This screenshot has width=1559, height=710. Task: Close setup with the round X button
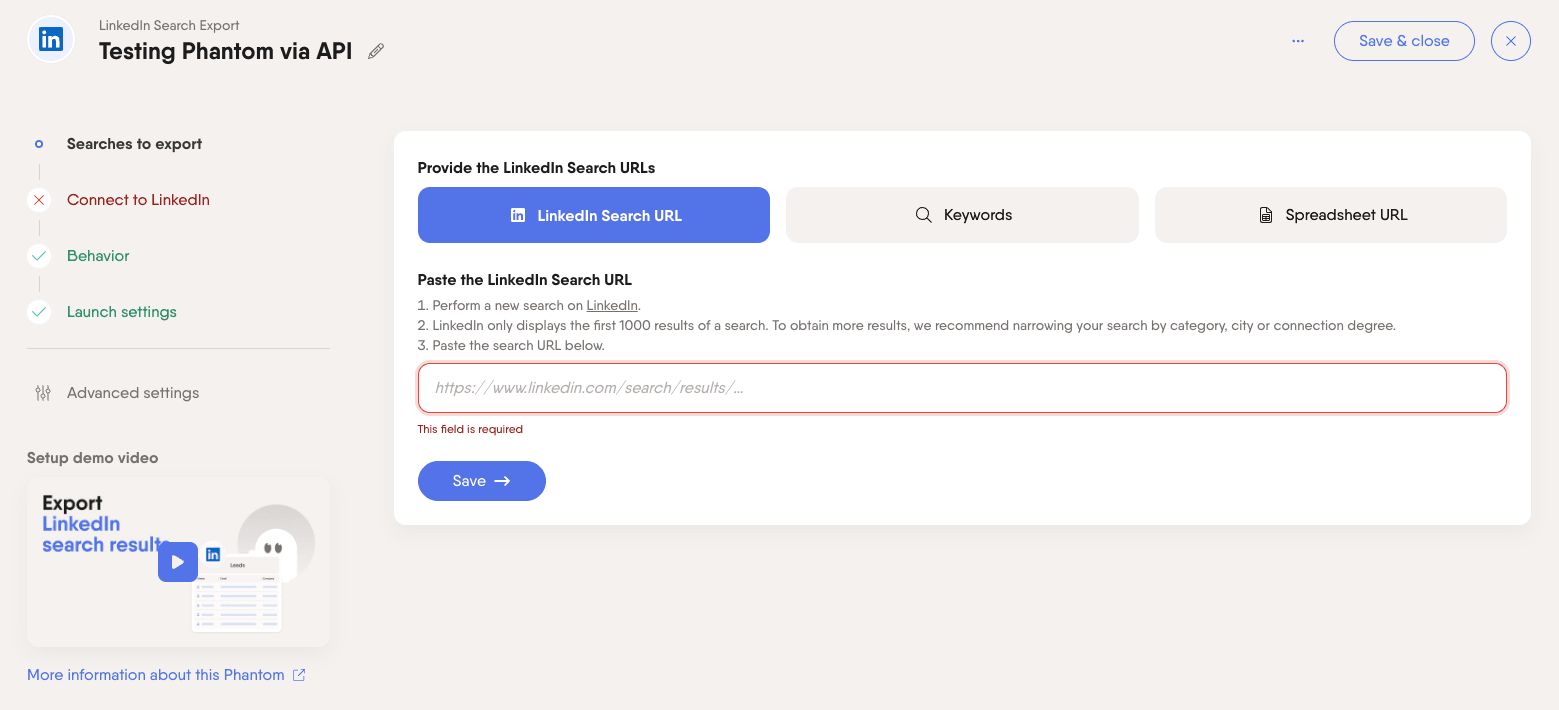click(1510, 41)
